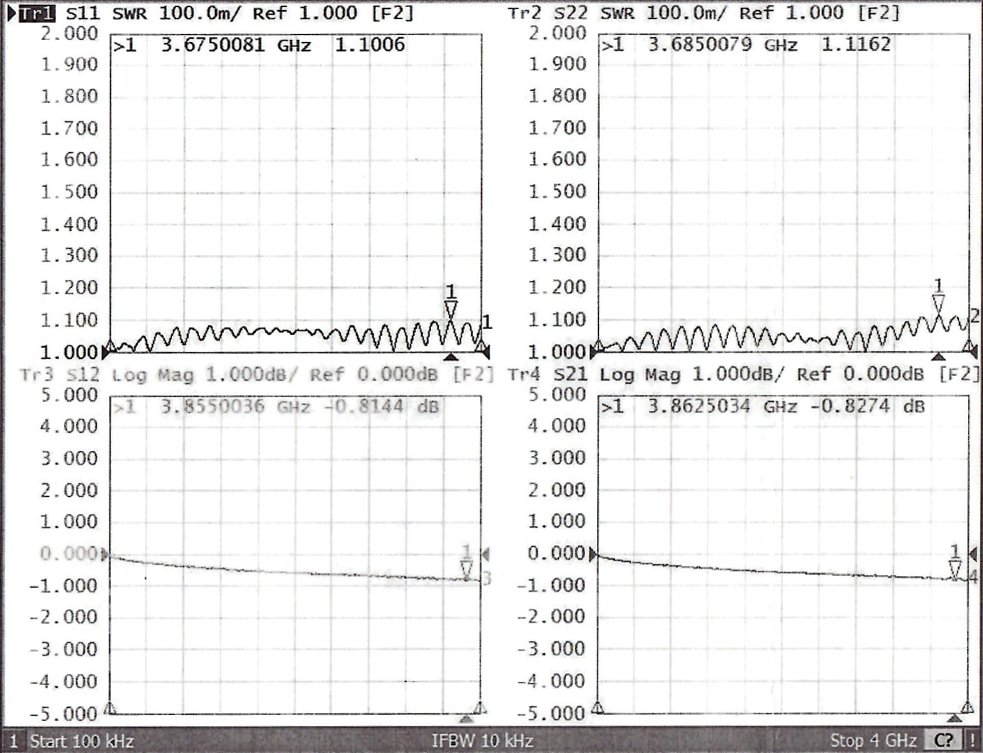Click the S12 reference level arrow at 0.000
Image resolution: width=983 pixels, height=753 pixels.
coord(106,554)
